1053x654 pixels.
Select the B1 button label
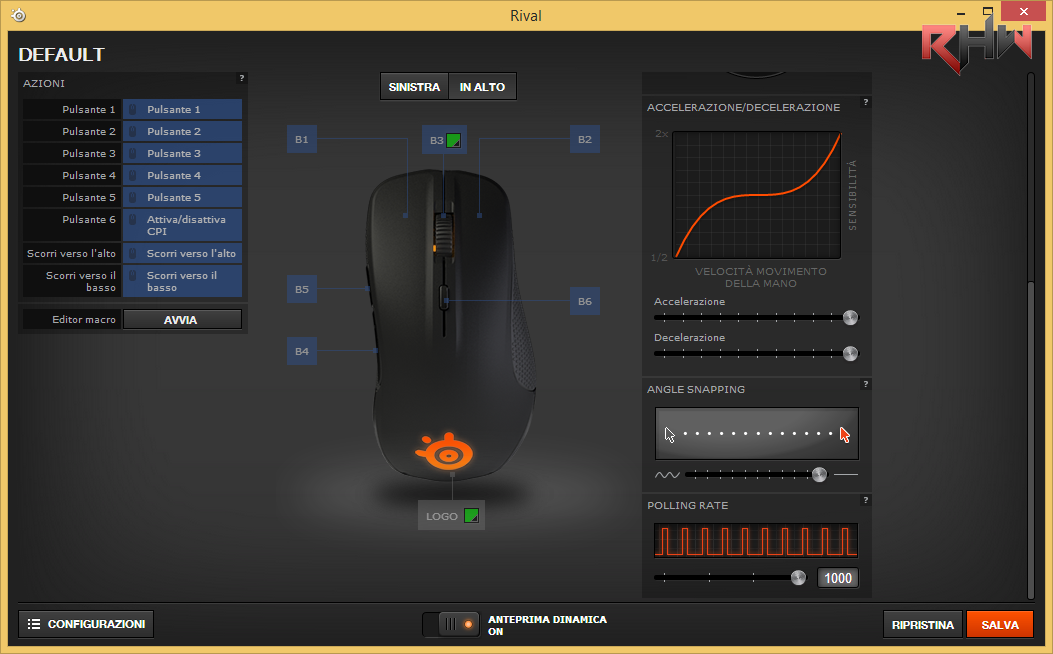tap(302, 140)
